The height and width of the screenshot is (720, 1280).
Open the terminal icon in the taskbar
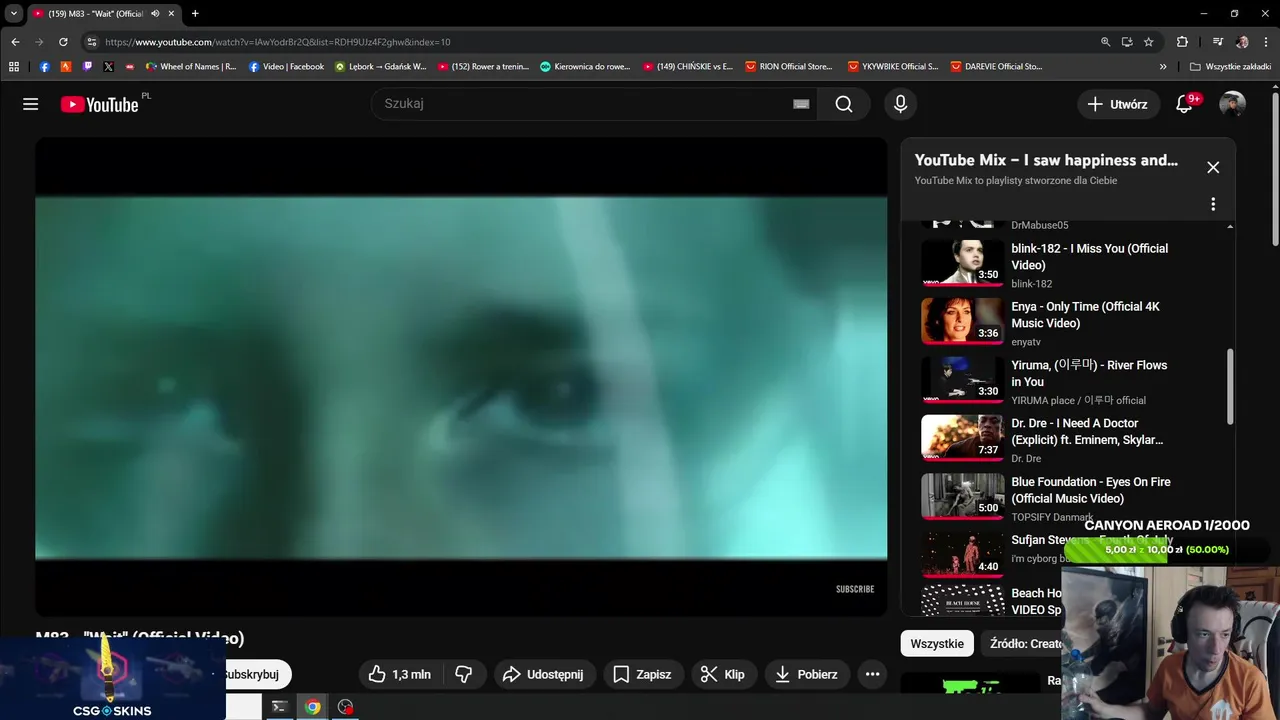click(280, 707)
